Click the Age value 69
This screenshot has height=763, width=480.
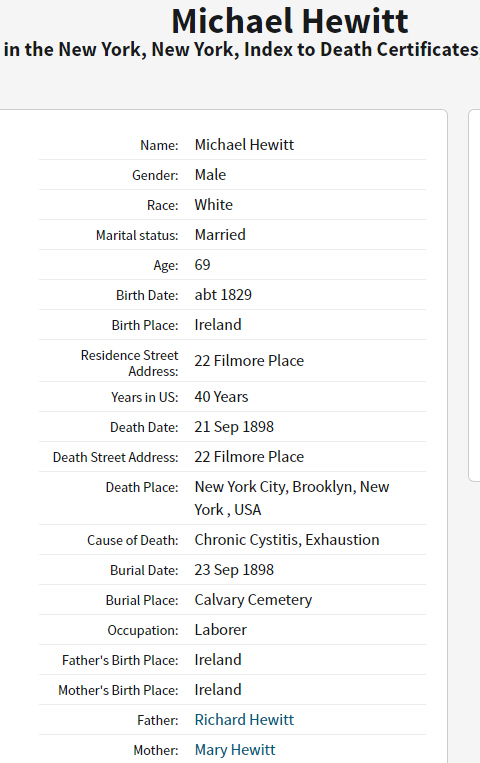pos(203,265)
